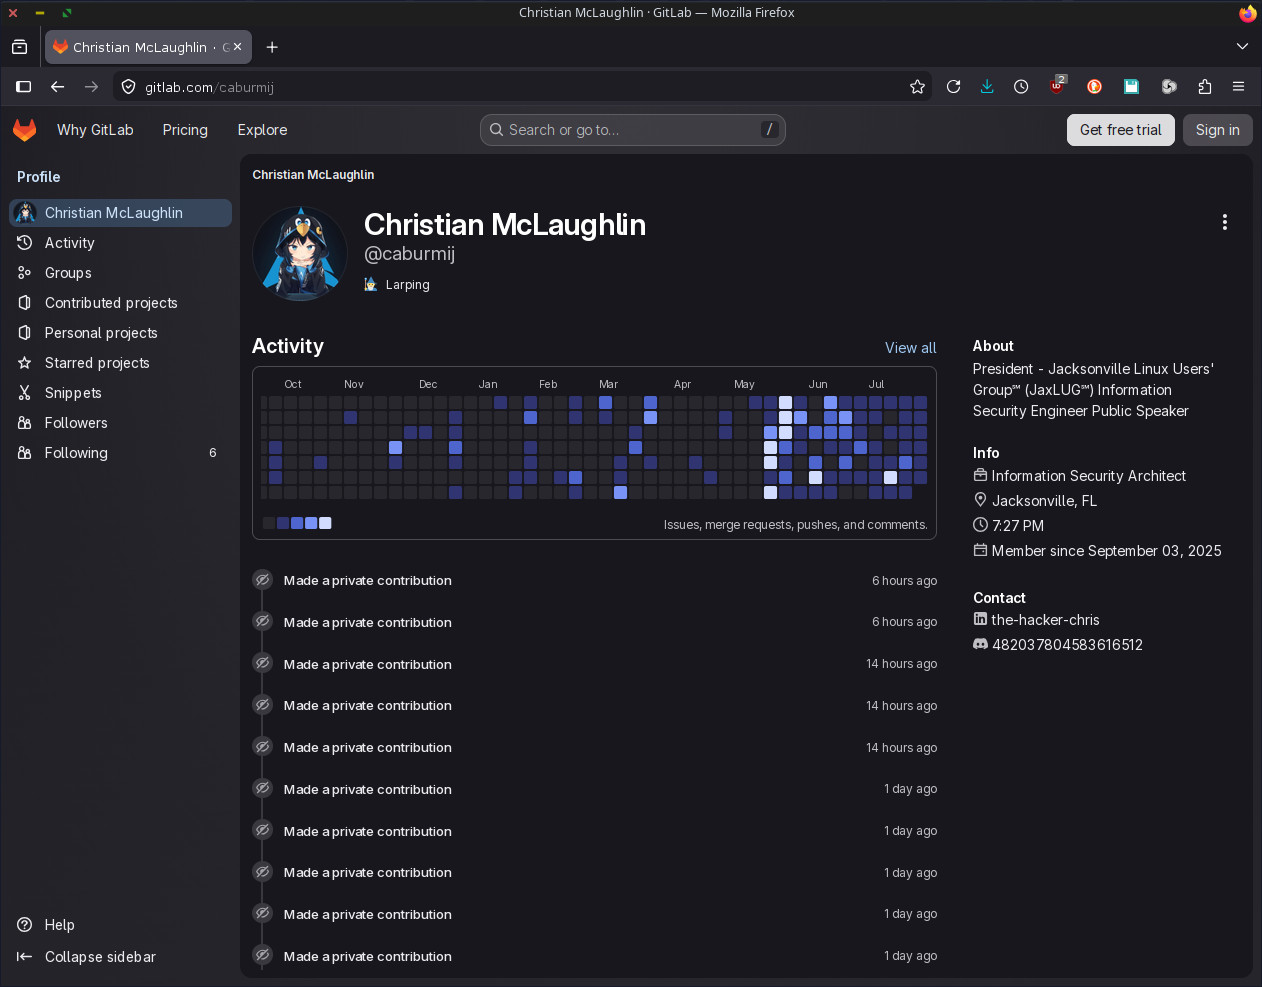Click the Help question mark icon

(x=25, y=925)
